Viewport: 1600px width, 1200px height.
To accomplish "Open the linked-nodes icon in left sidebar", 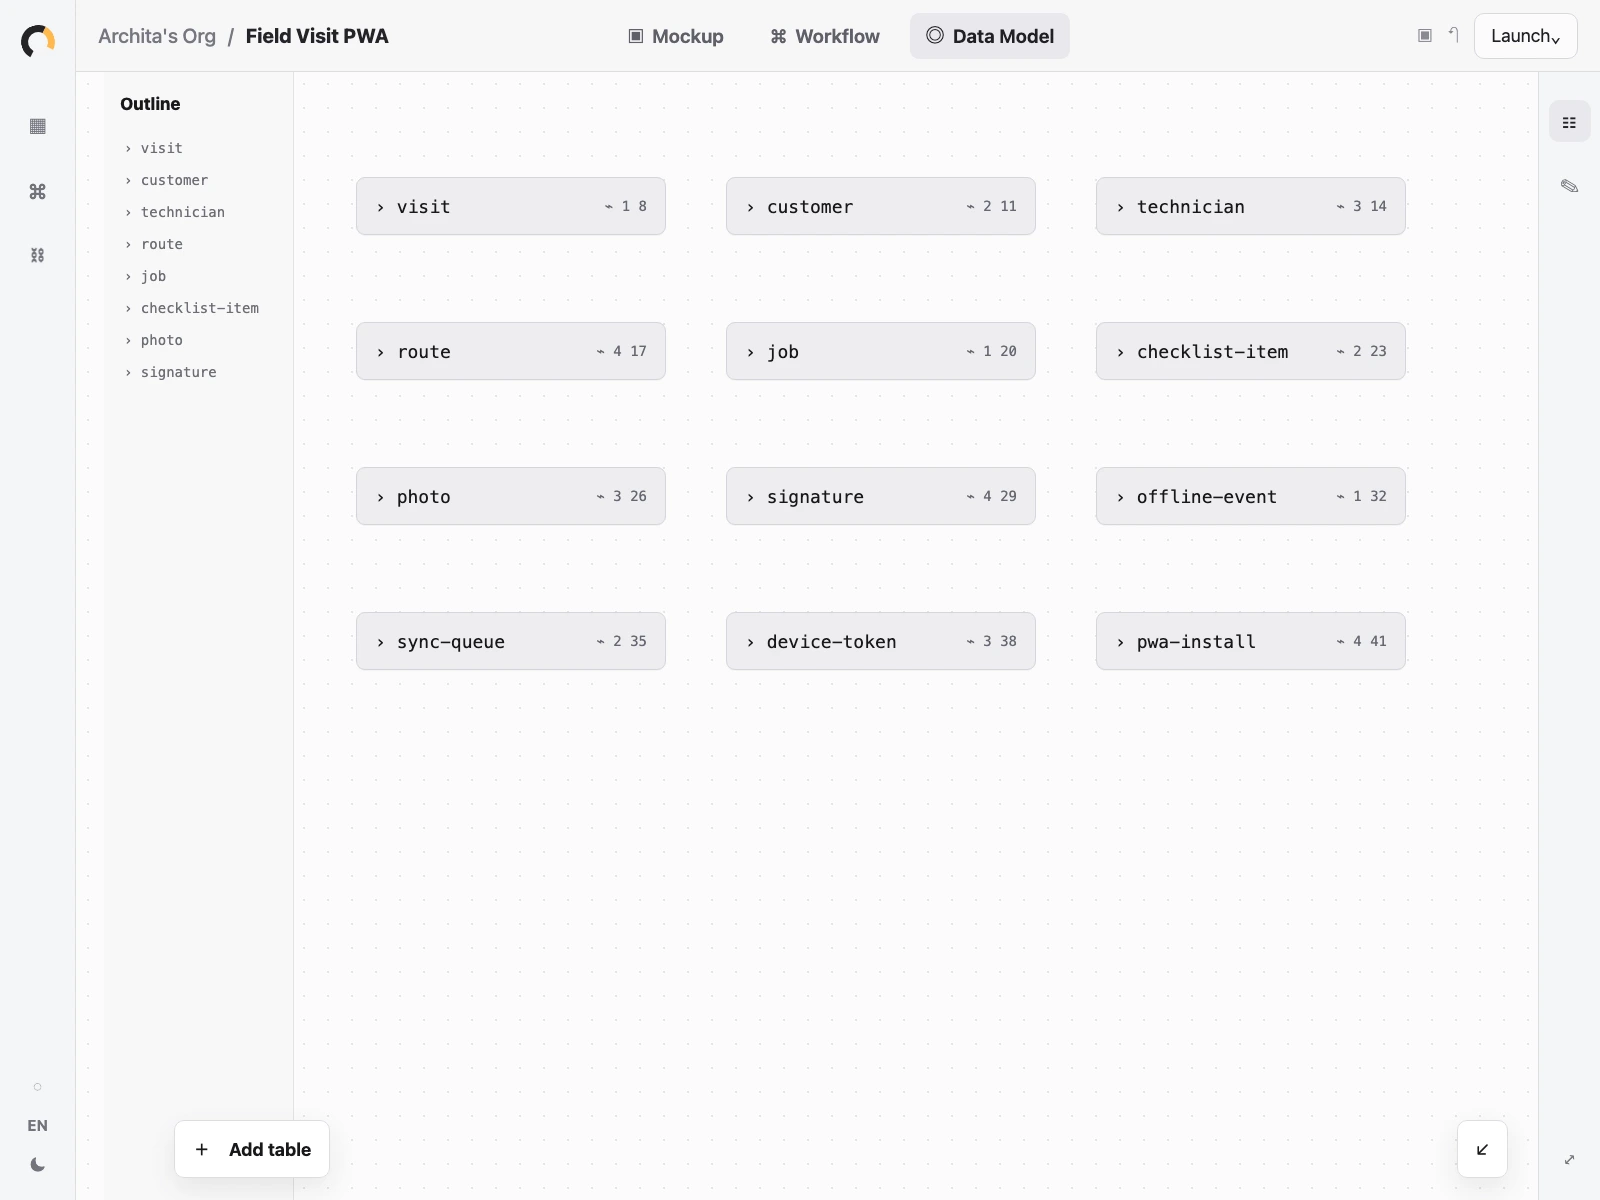I will tap(38, 255).
